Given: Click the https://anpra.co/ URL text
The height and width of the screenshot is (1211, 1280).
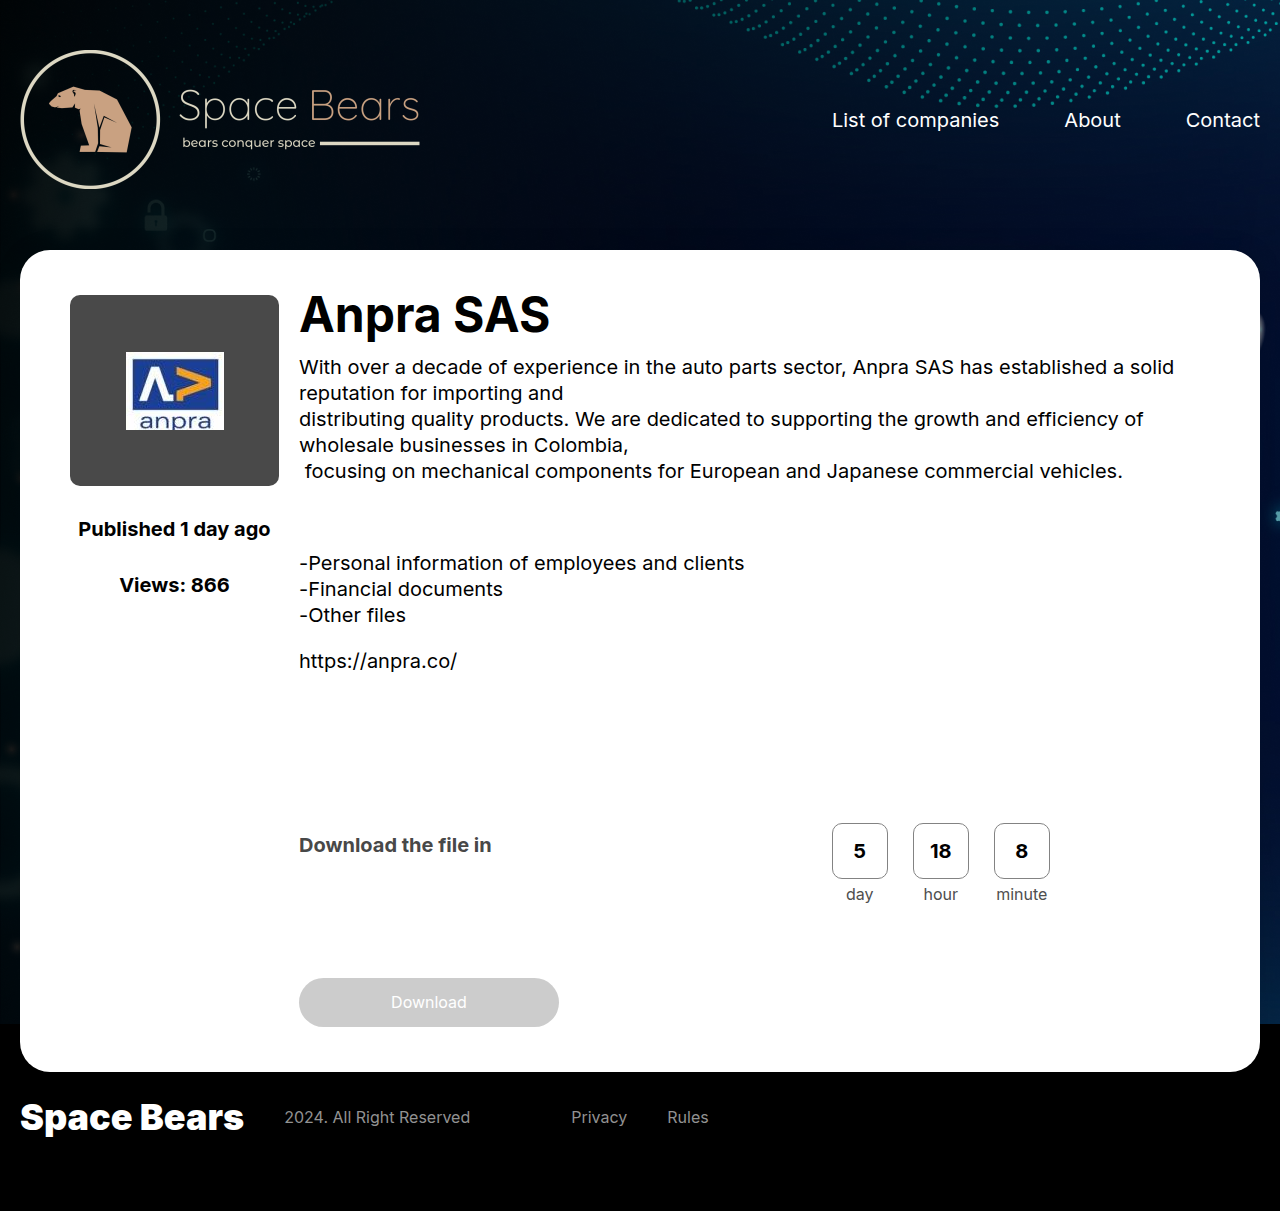Looking at the screenshot, I should (378, 661).
